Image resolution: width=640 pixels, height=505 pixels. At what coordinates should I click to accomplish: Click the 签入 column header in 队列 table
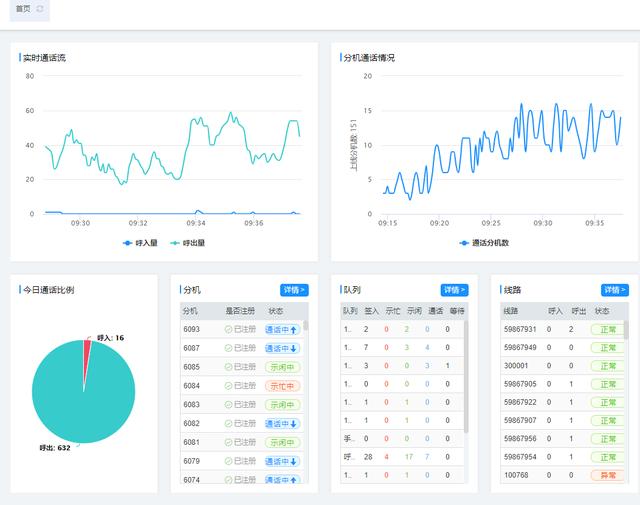[371, 311]
